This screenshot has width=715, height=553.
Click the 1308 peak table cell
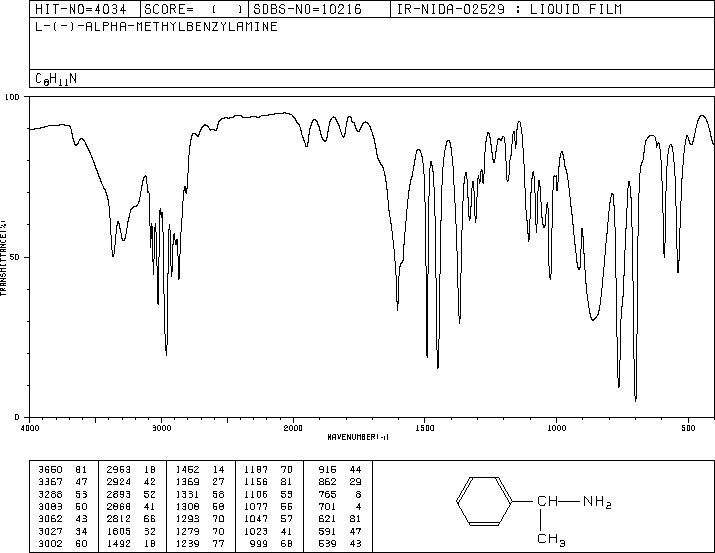pos(187,506)
